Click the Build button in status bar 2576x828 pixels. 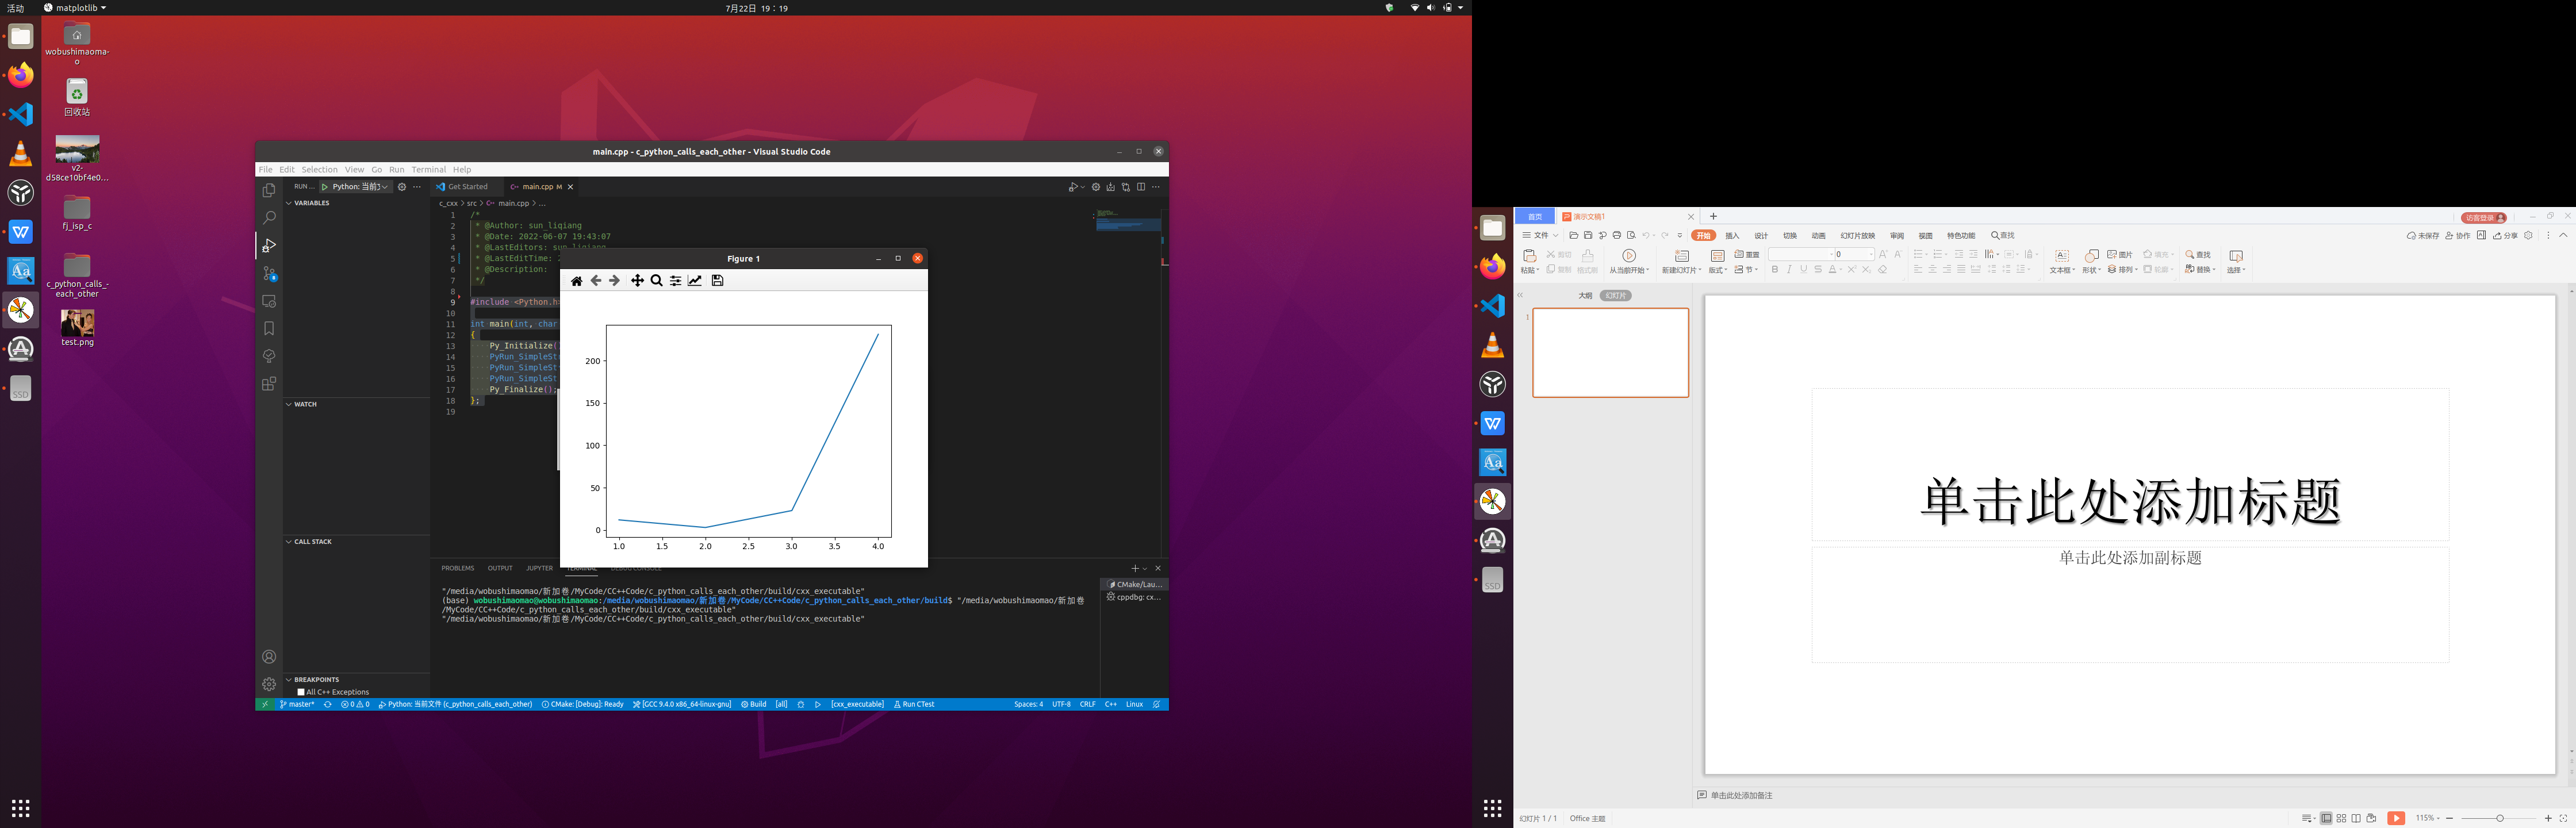[754, 705]
